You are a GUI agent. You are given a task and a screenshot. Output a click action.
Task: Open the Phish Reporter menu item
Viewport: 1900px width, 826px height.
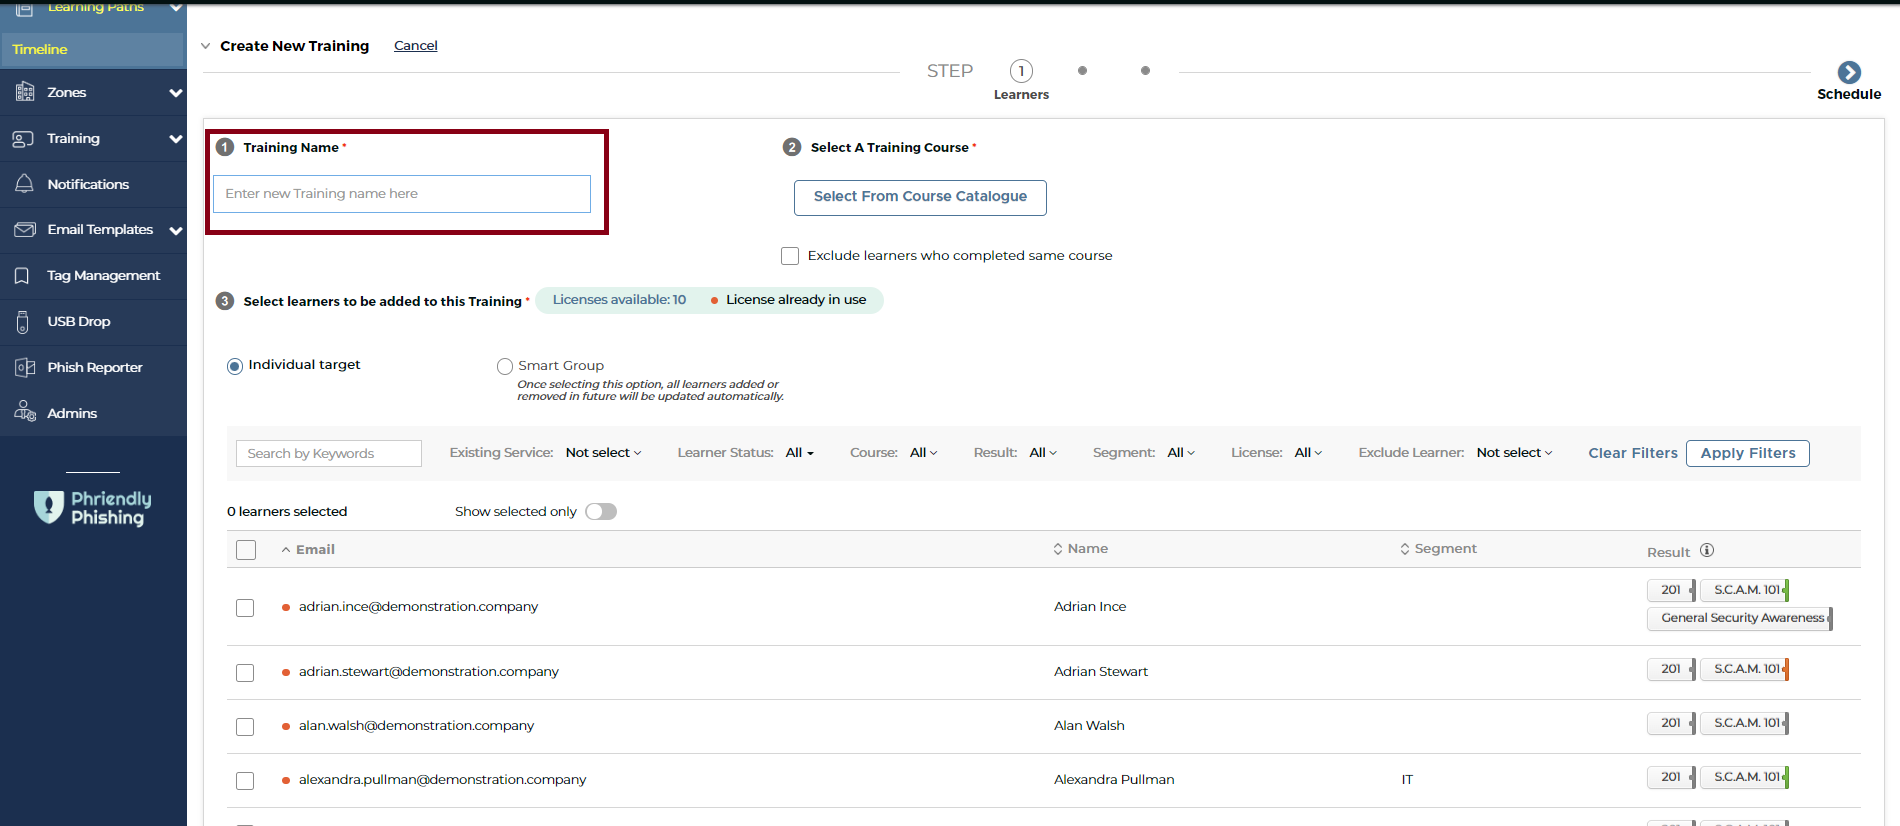(x=93, y=368)
